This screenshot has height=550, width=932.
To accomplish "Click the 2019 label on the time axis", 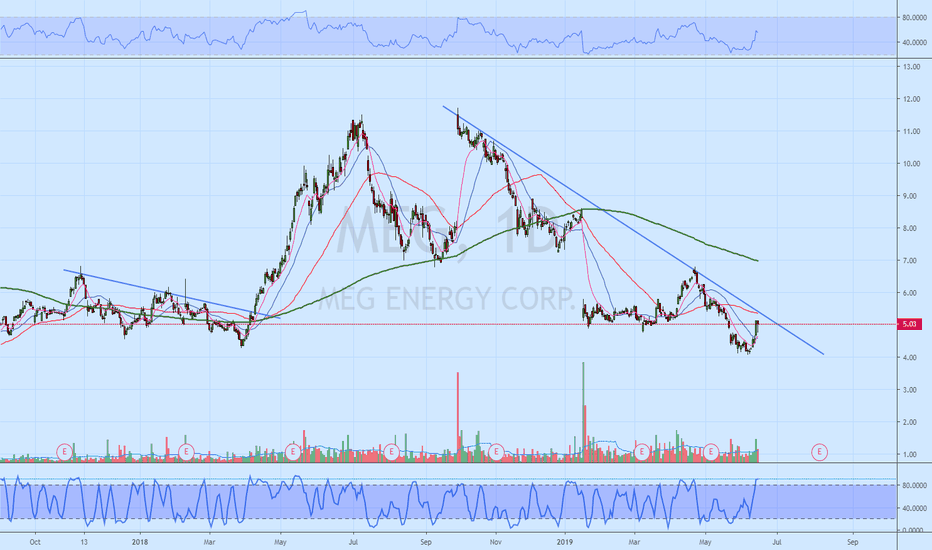I will point(565,542).
